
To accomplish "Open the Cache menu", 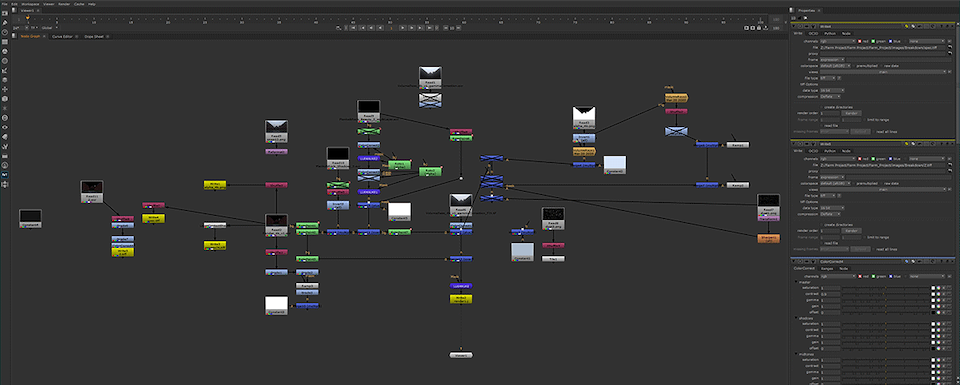I will 79,4.
